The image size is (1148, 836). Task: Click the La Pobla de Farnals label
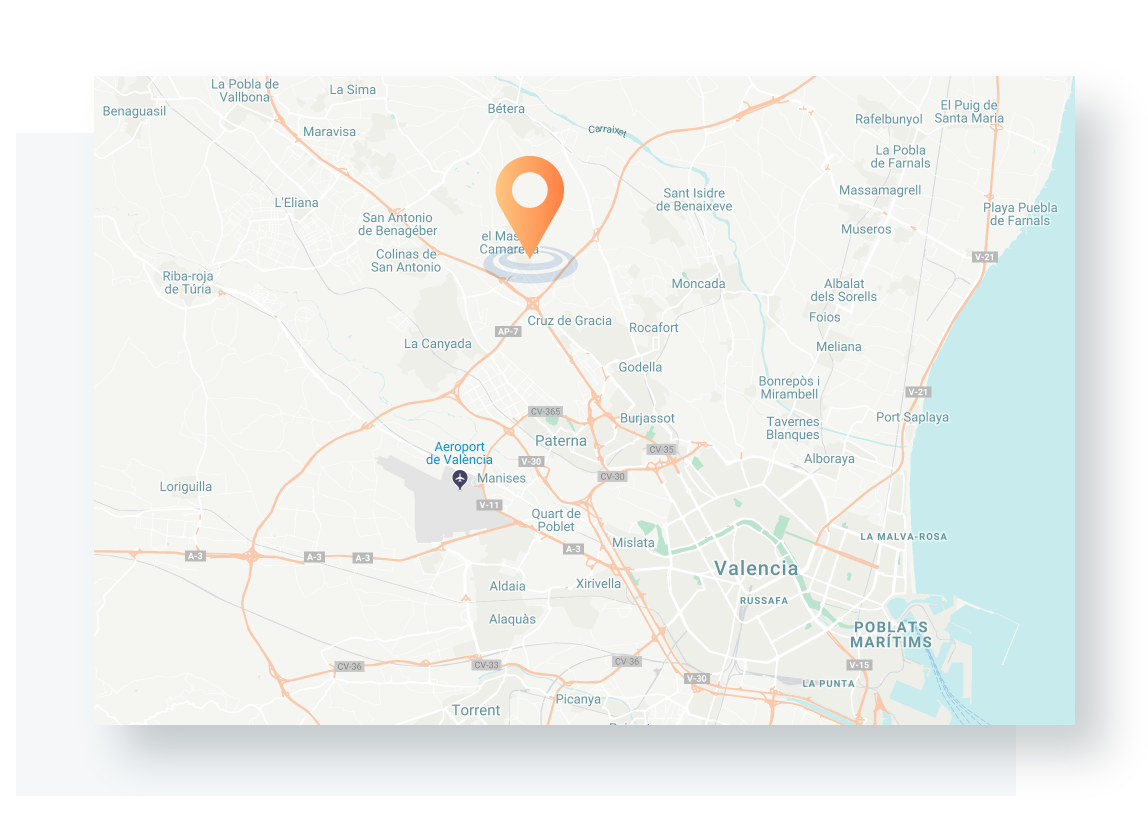(x=901, y=157)
